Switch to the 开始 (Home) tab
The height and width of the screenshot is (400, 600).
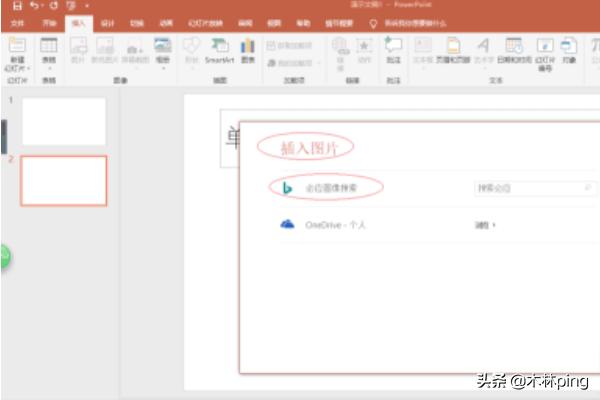click(x=49, y=23)
